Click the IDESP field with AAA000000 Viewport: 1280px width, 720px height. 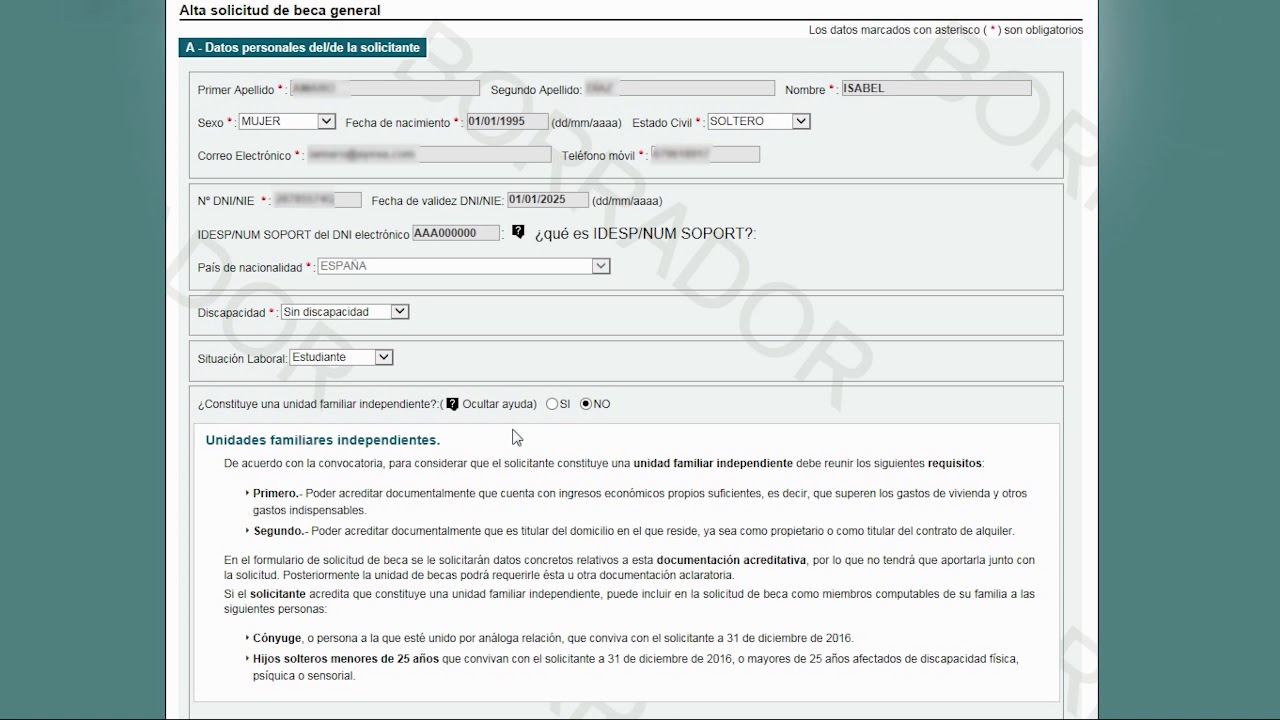pyautogui.click(x=457, y=233)
